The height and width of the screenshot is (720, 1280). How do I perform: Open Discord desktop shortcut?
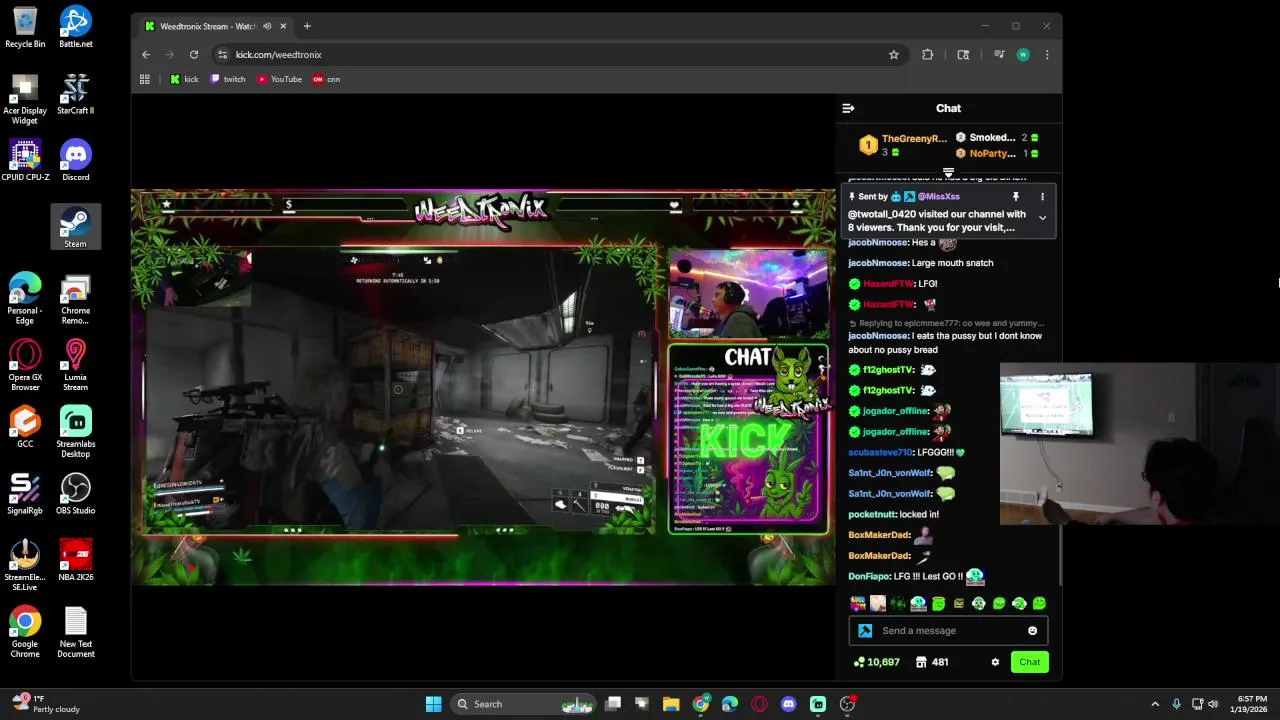pyautogui.click(x=76, y=160)
